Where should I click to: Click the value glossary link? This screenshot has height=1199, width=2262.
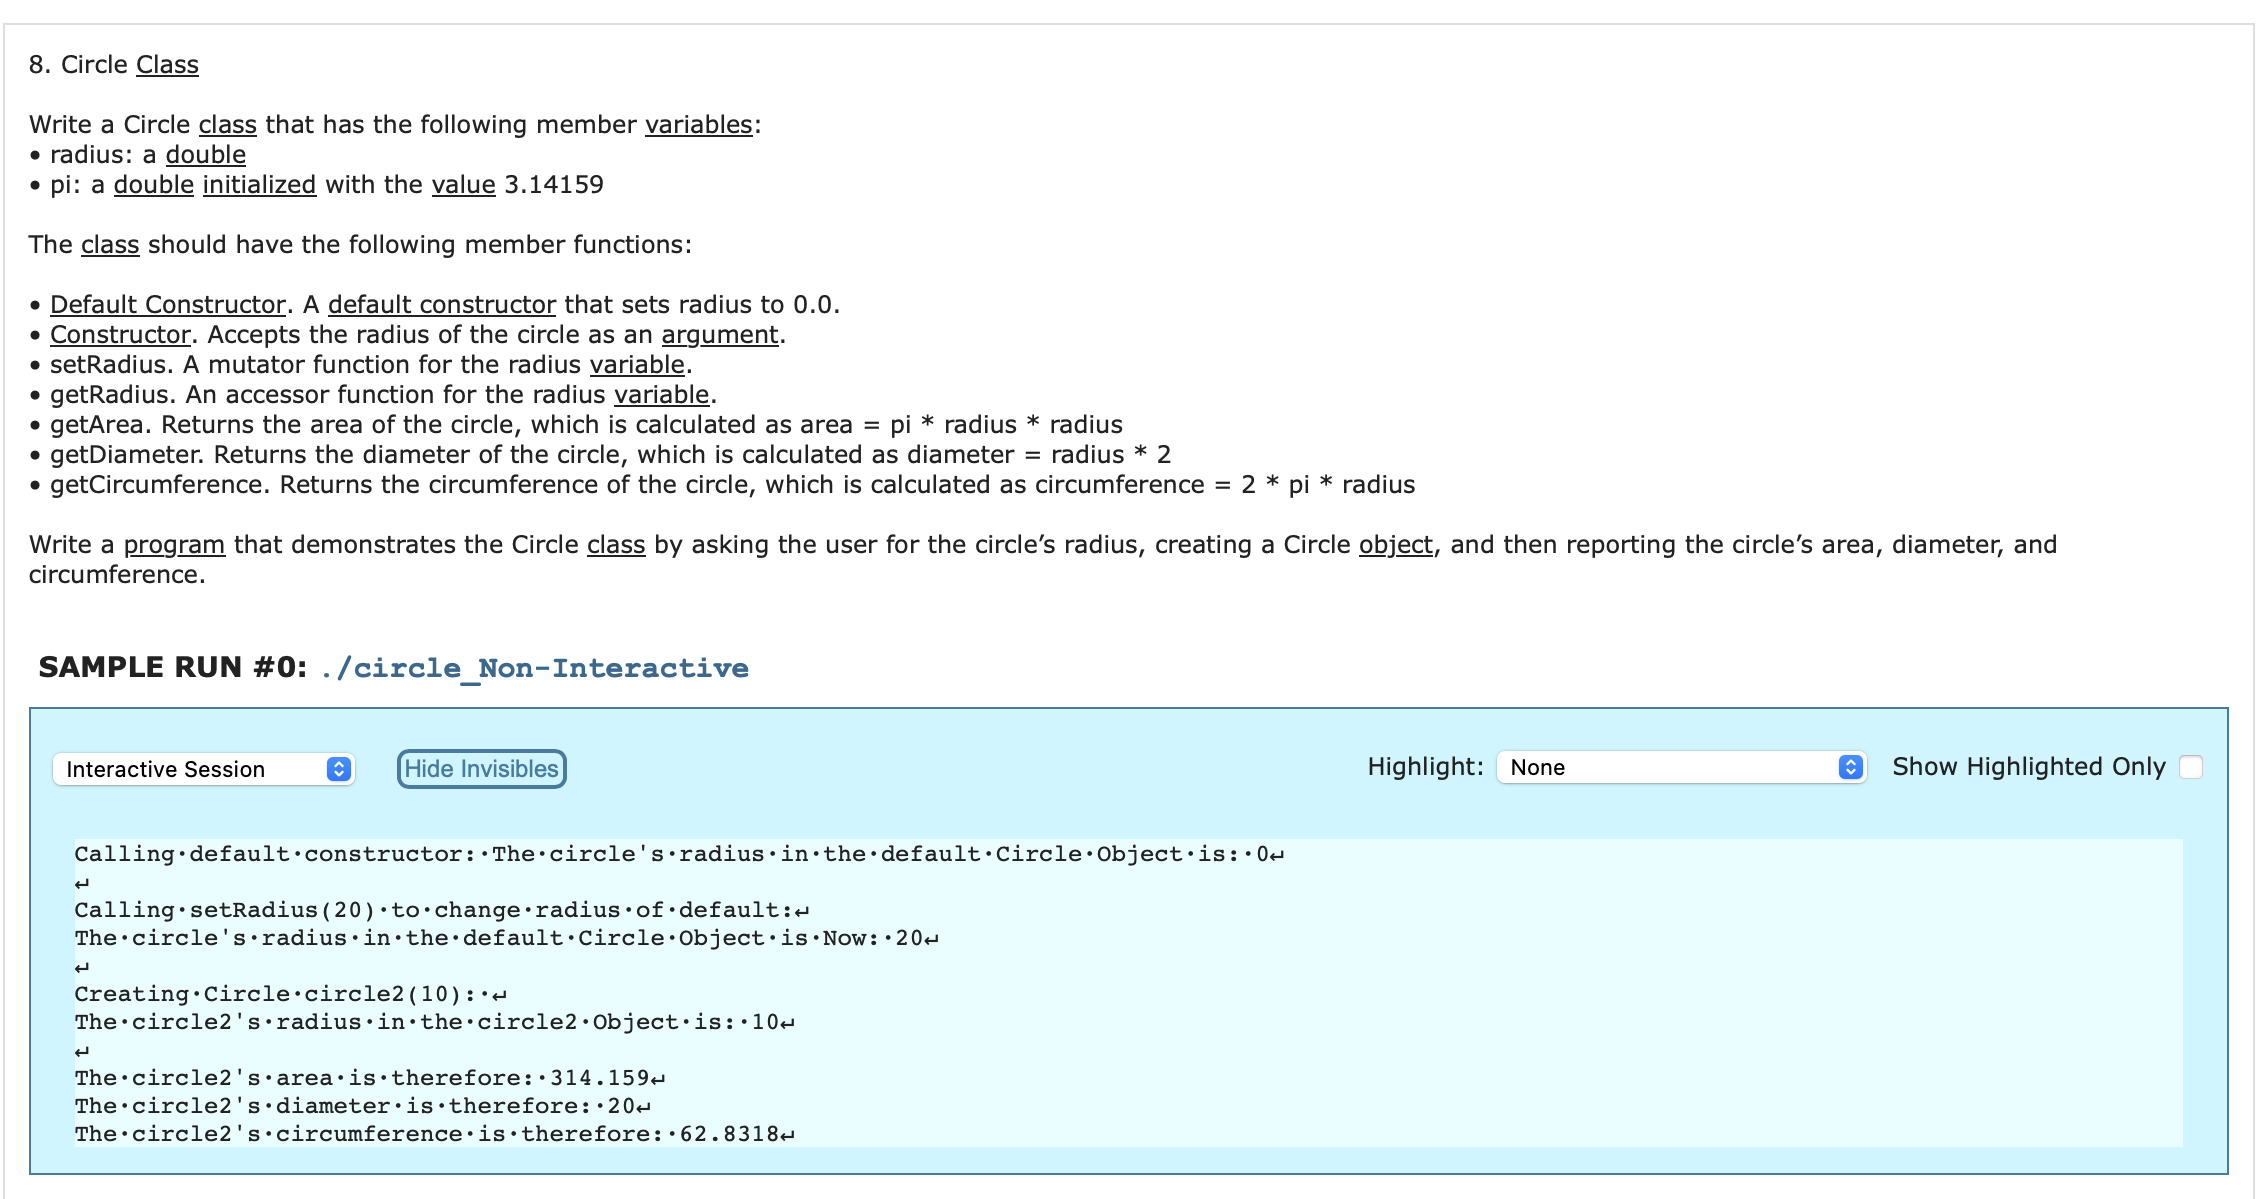tap(462, 184)
